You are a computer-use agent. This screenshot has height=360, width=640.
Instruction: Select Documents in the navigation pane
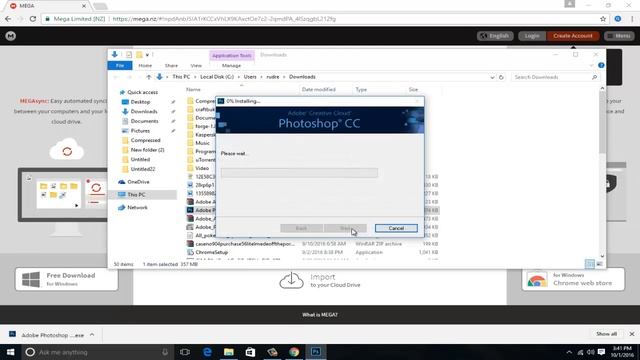point(144,121)
